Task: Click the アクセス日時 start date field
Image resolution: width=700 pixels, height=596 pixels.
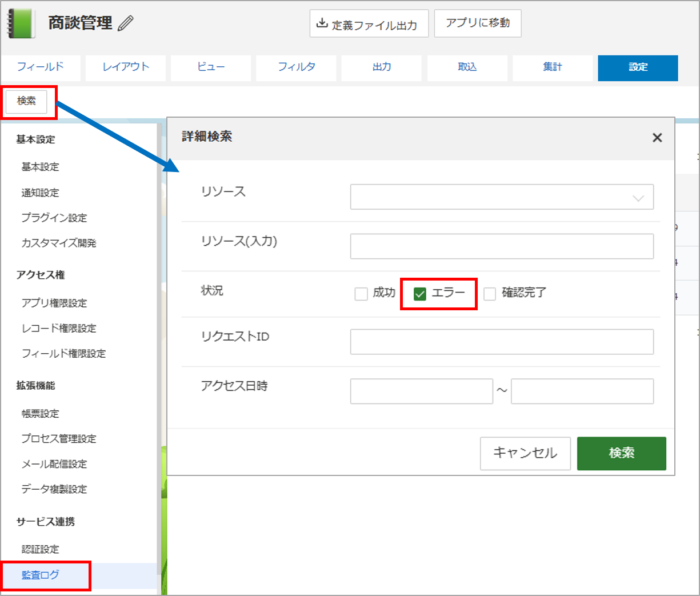Action: 421,391
